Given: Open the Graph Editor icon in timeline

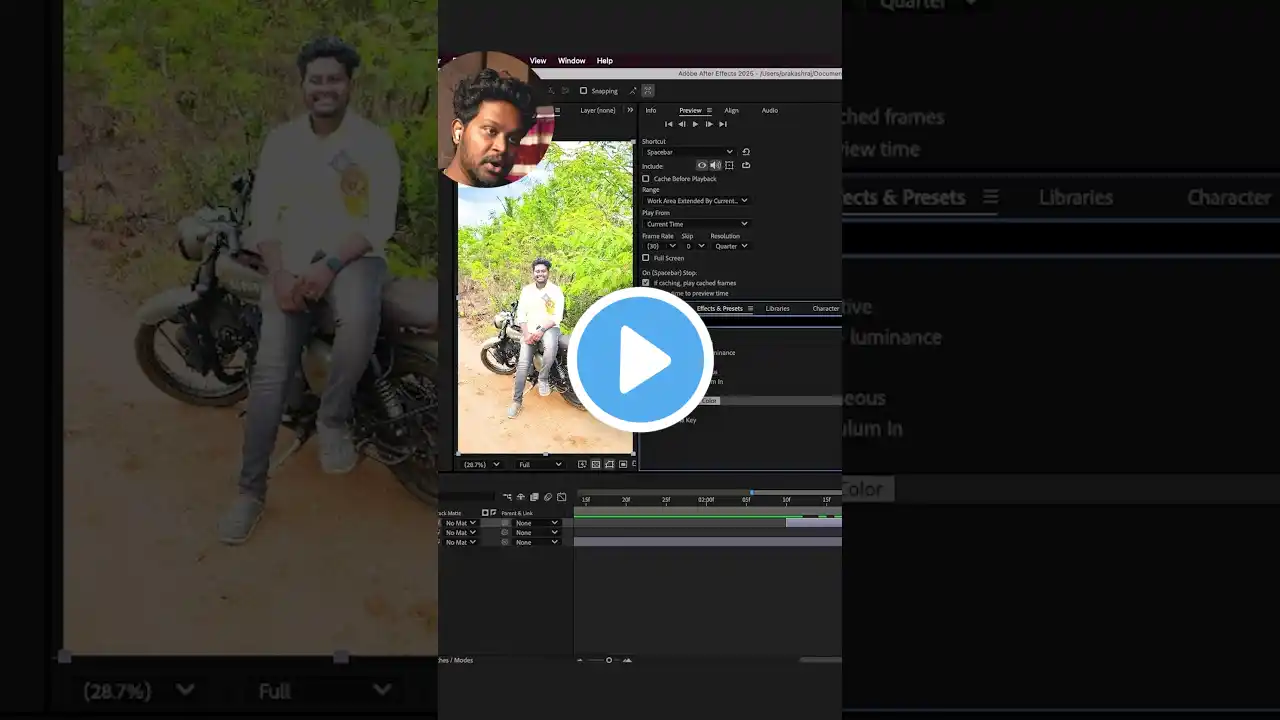Looking at the screenshot, I should tap(561, 497).
